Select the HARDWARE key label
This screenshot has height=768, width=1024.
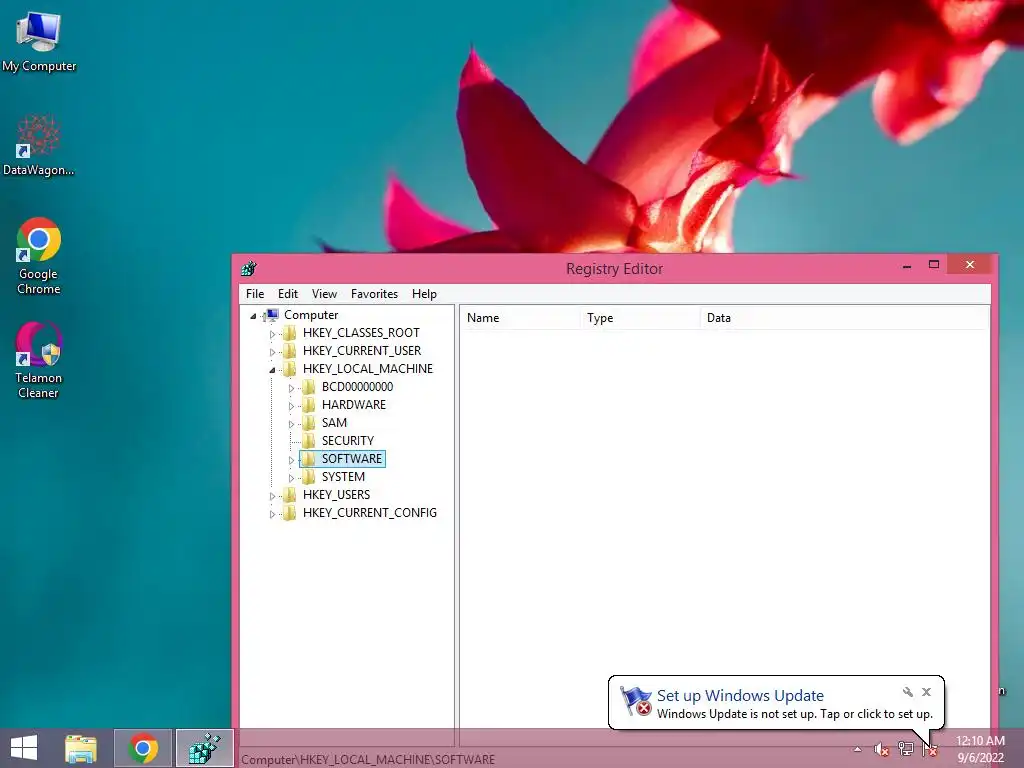(353, 405)
